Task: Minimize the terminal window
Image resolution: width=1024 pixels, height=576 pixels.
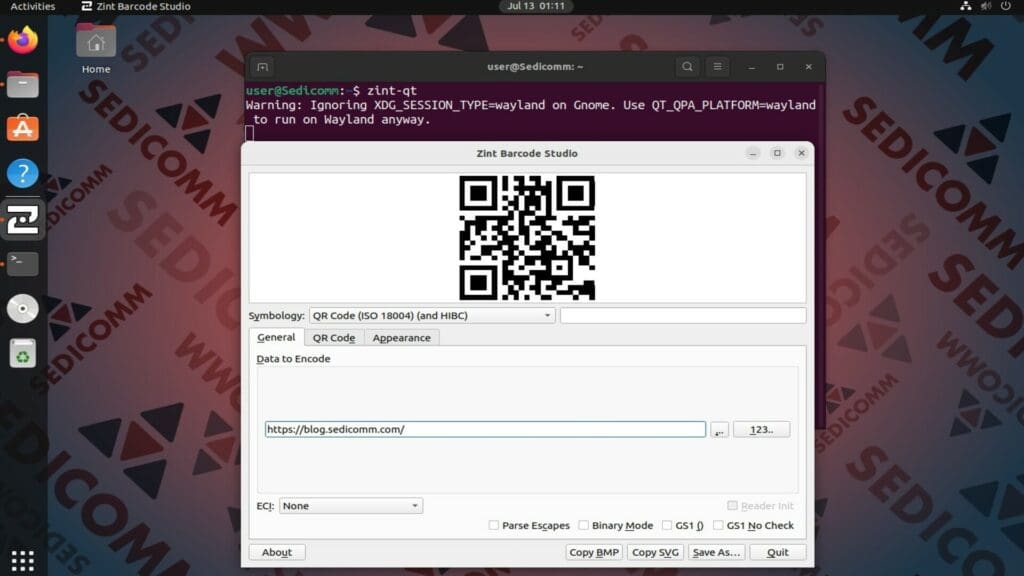Action: (x=752, y=67)
